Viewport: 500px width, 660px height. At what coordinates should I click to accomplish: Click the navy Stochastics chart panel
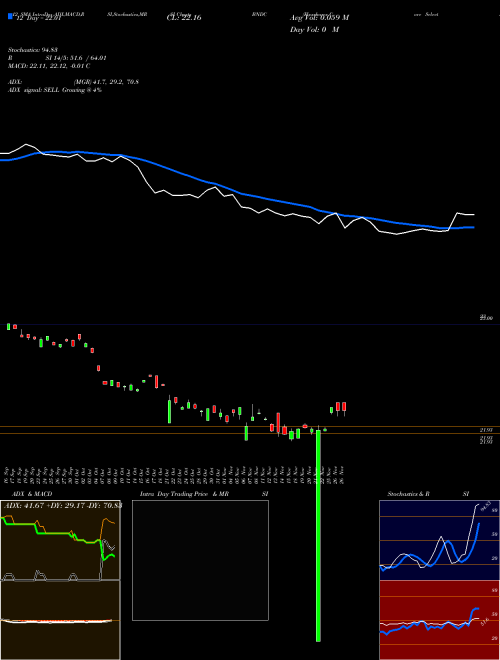tap(439, 540)
